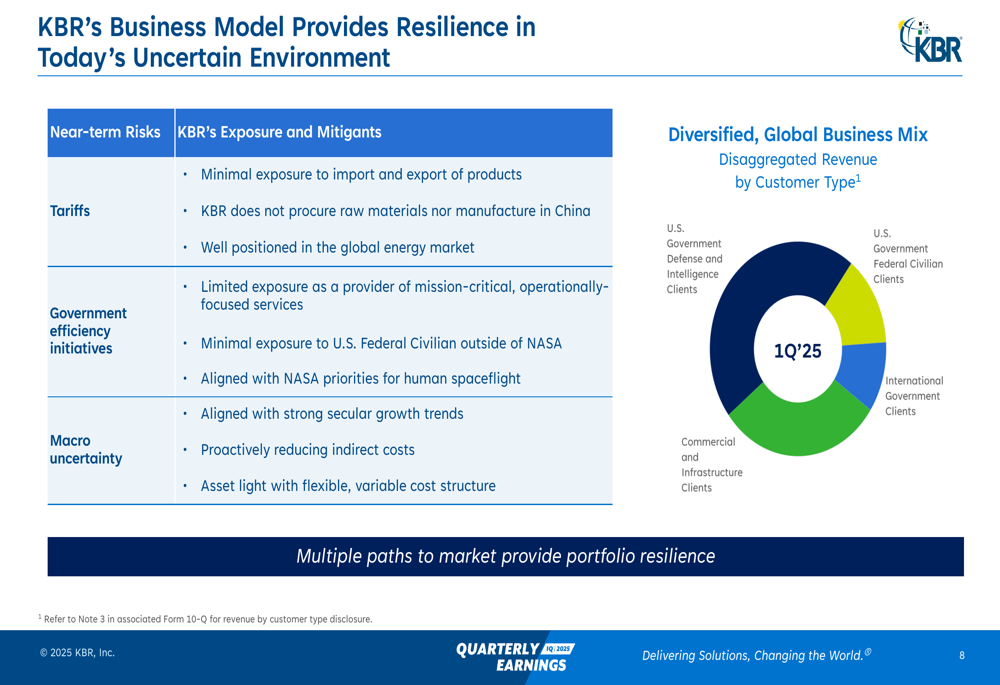The height and width of the screenshot is (685, 1000).
Task: Click "Minimal exposure to import and export of products"
Action: click(x=361, y=175)
